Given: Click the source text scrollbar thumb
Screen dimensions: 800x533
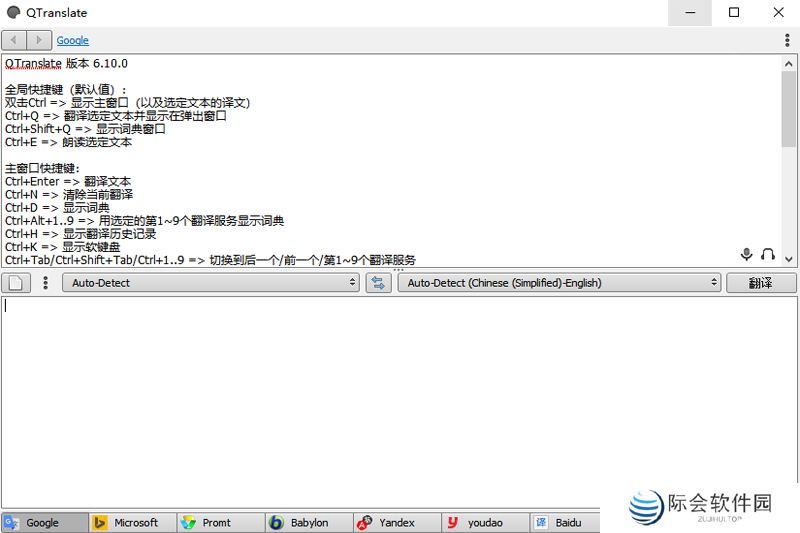Looking at the screenshot, I should [x=789, y=109].
